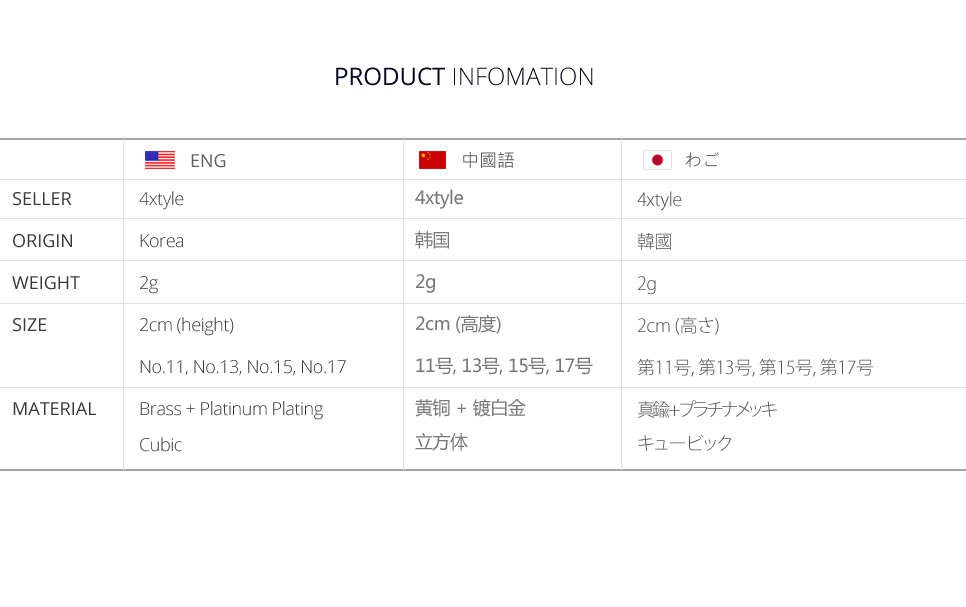Click the 2cm (高度) size text
Image resolution: width=966 pixels, height=607 pixels.
click(458, 324)
